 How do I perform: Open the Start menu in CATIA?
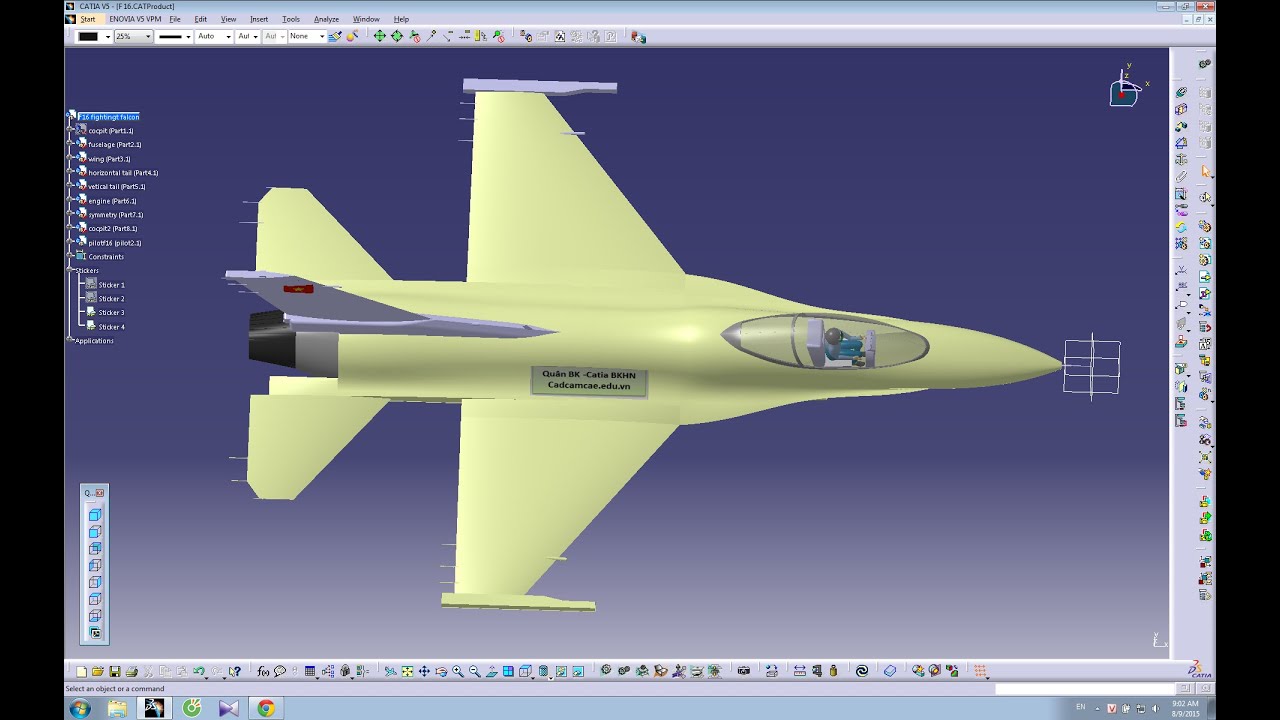88,19
